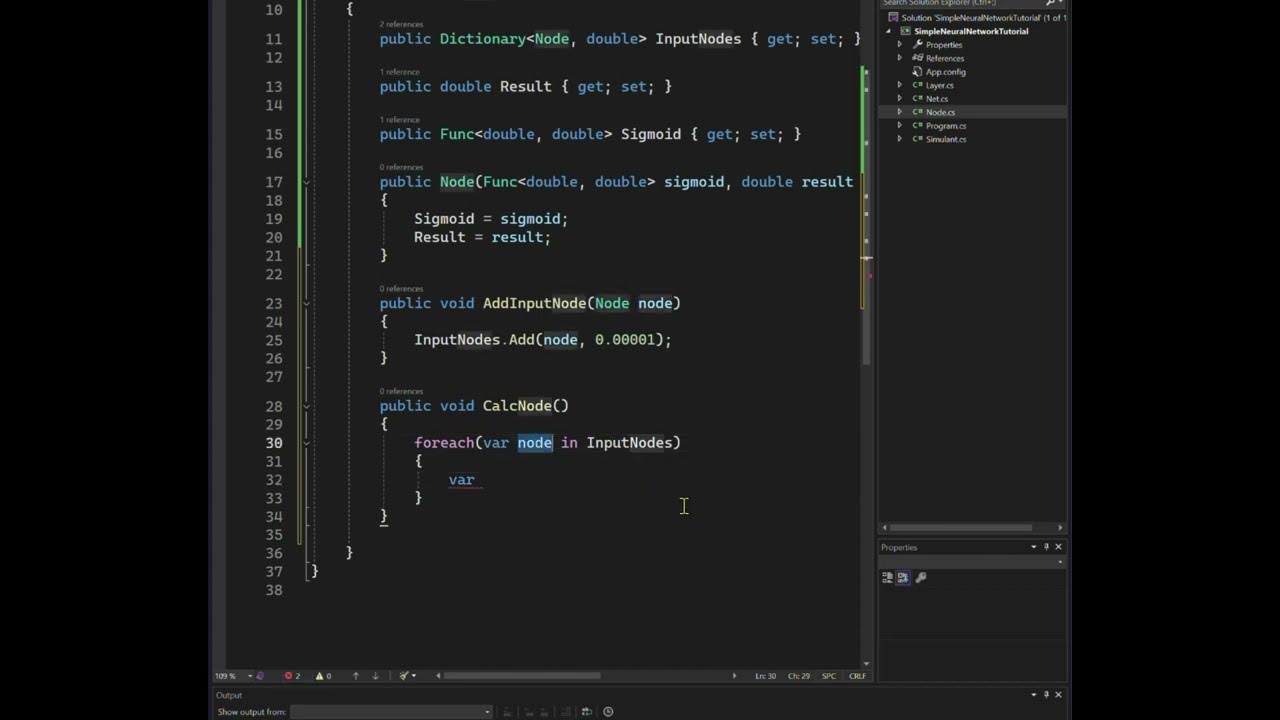This screenshot has width=1280, height=720.
Task: Select App.config in Solution Explorer
Action: tap(945, 72)
